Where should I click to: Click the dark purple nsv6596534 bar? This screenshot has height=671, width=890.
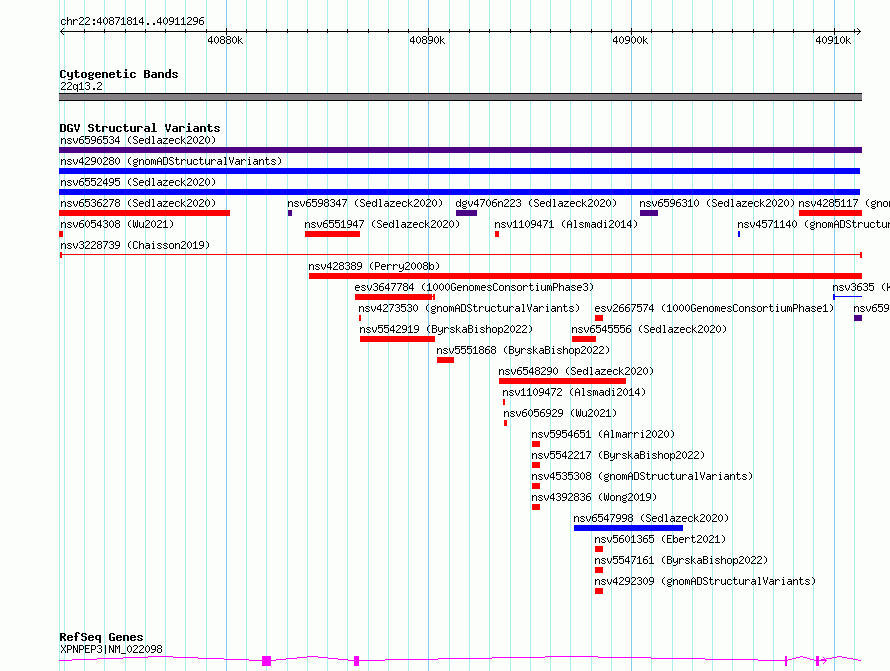coord(460,150)
